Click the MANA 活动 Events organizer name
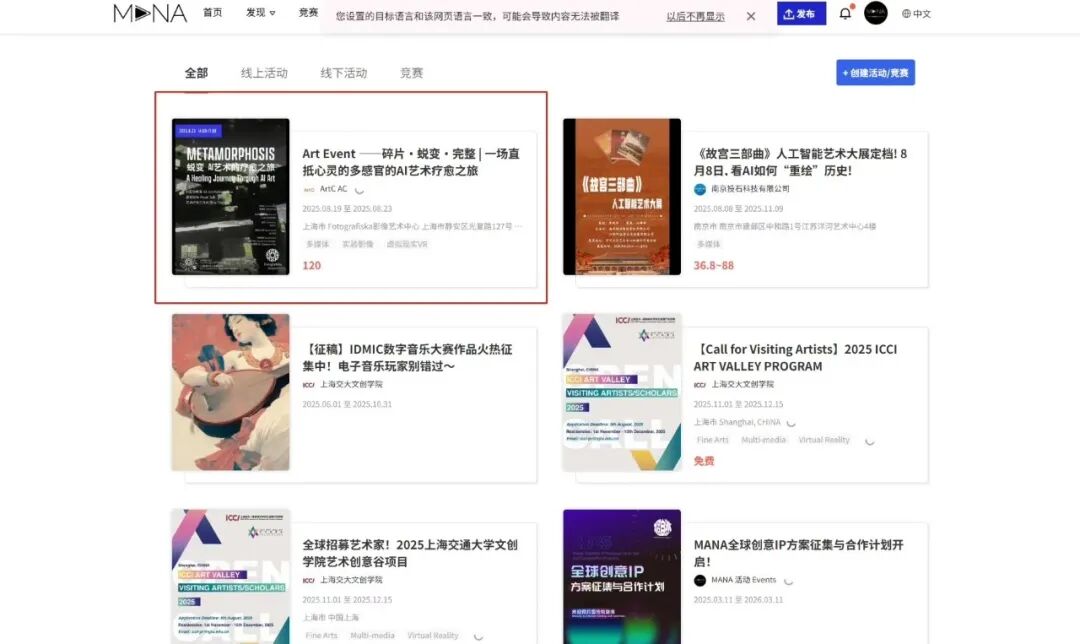This screenshot has height=644, width=1080. (743, 580)
